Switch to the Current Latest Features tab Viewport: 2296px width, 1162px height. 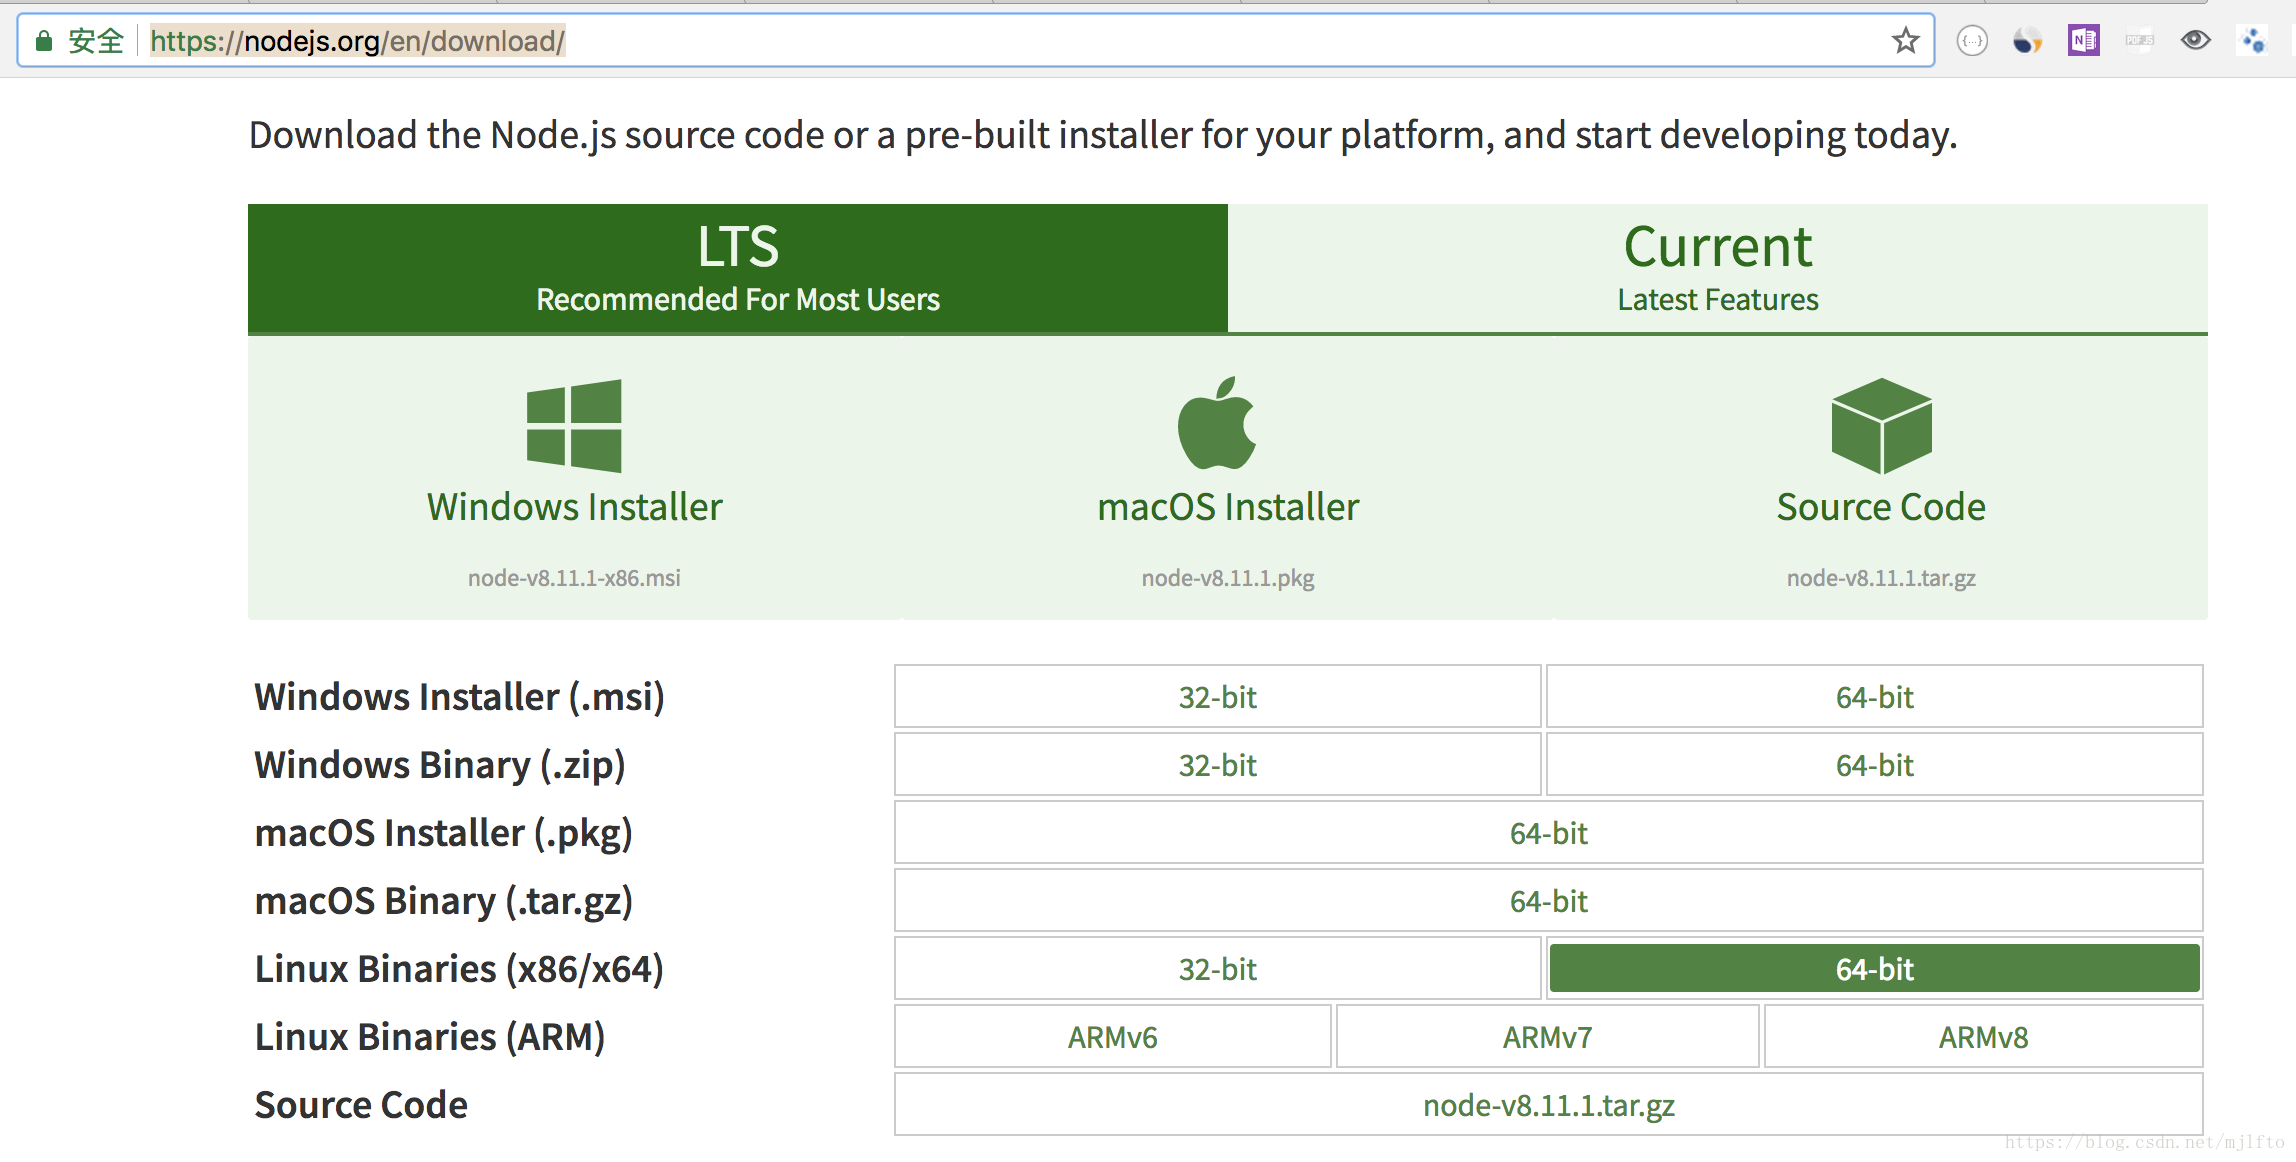point(1718,268)
